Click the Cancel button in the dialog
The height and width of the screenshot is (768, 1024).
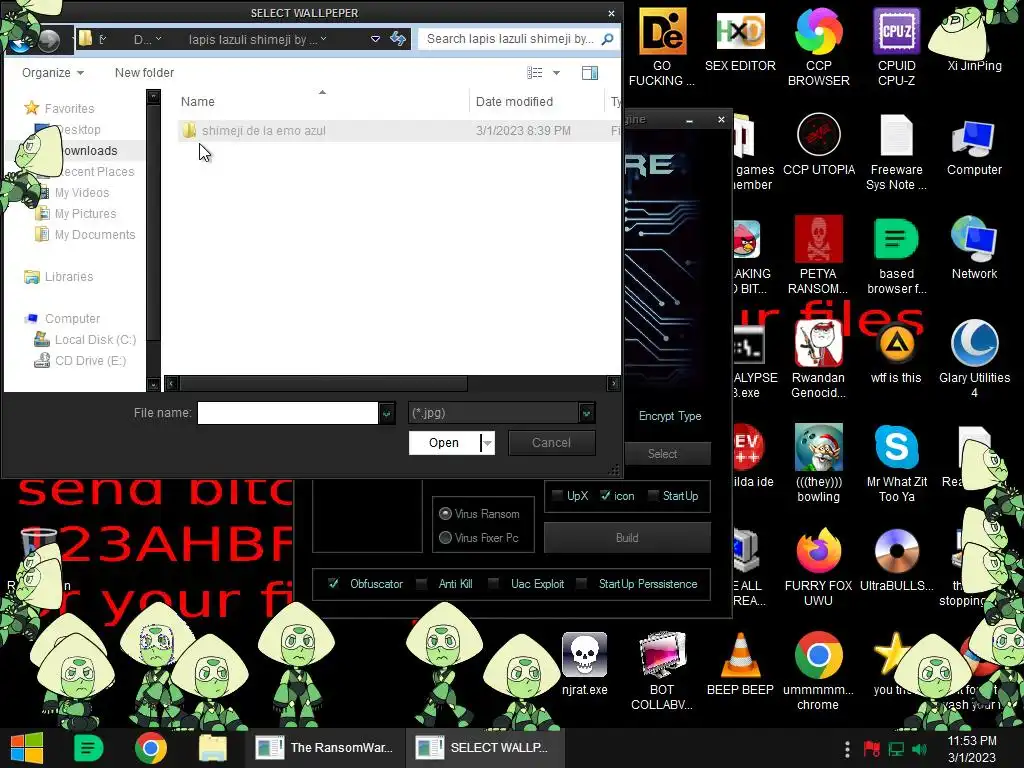551,443
